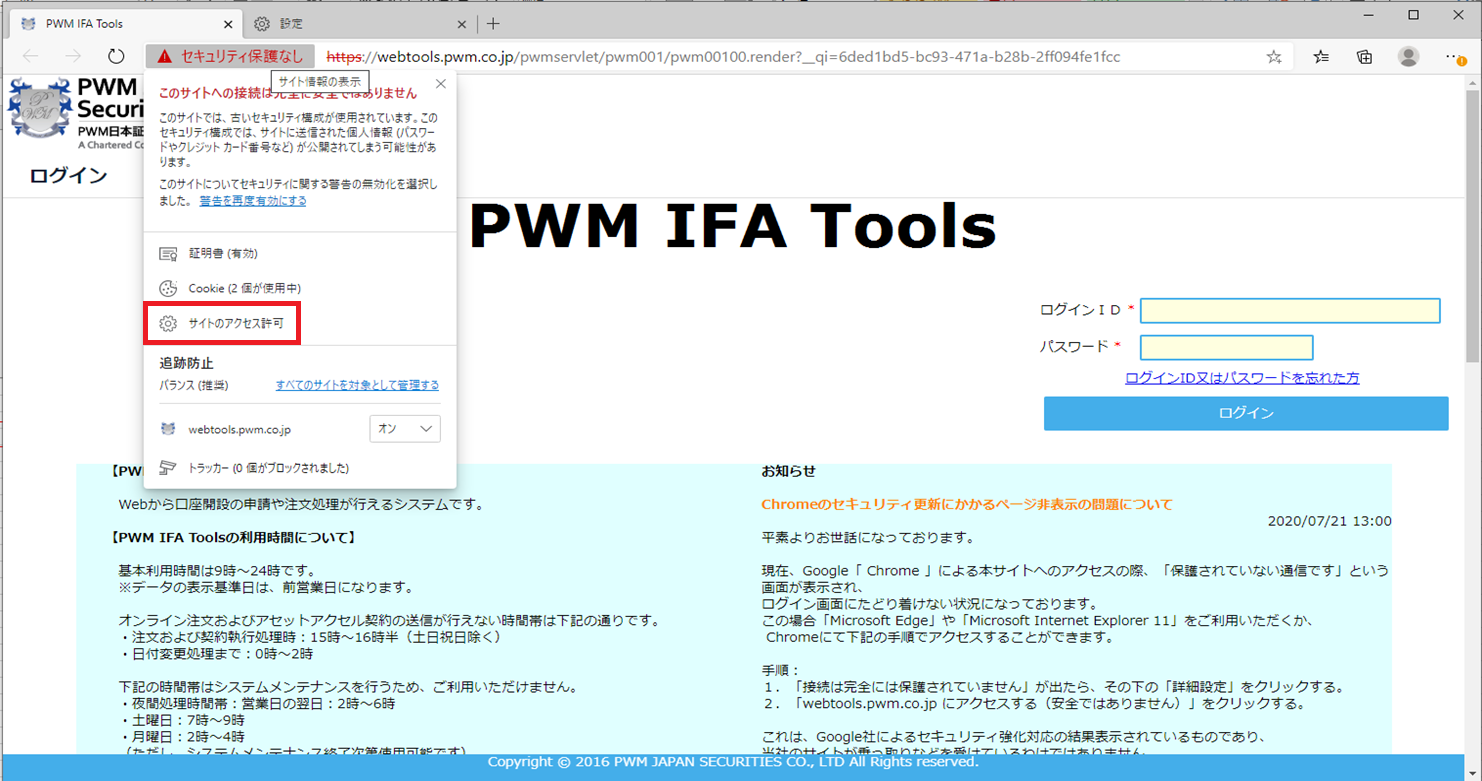
Task: Close the site information popup
Action: [x=441, y=84]
